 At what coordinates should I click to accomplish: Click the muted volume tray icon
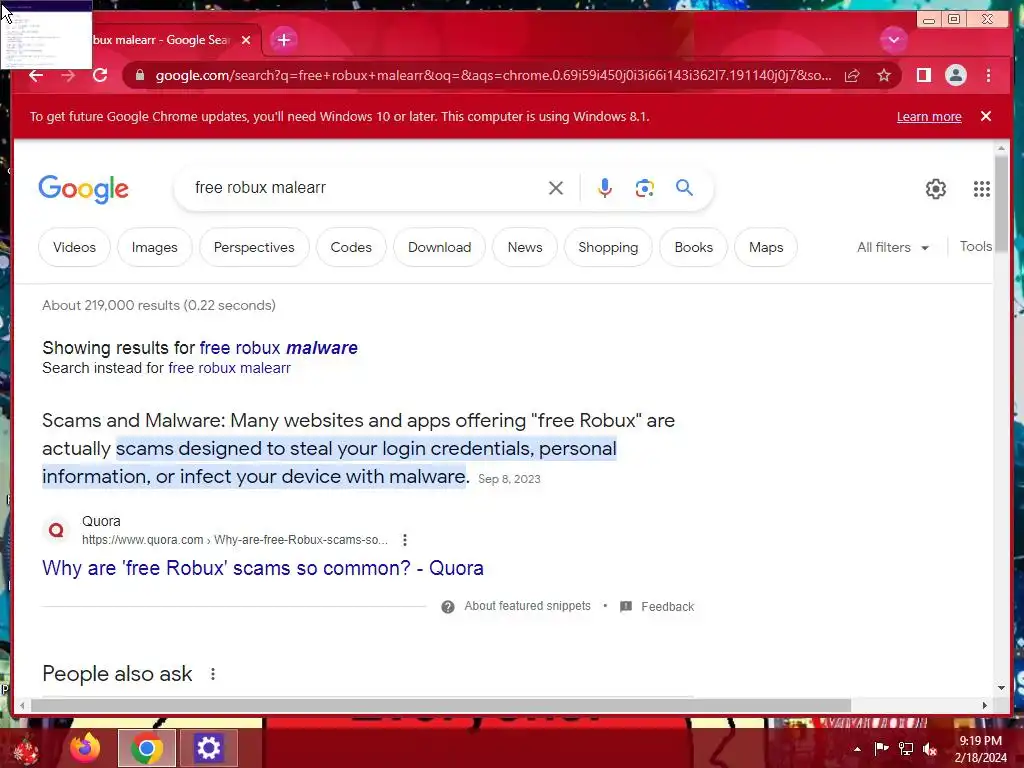[930, 749]
